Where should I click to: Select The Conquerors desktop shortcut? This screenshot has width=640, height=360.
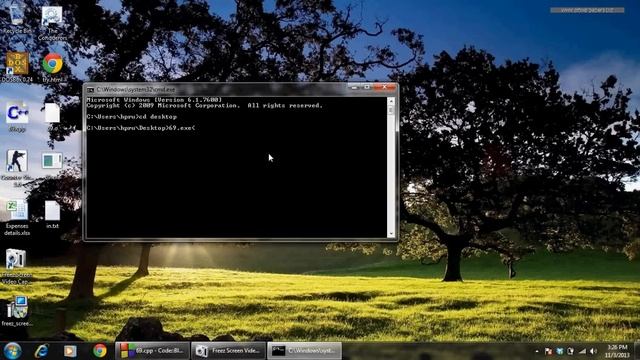(52, 22)
